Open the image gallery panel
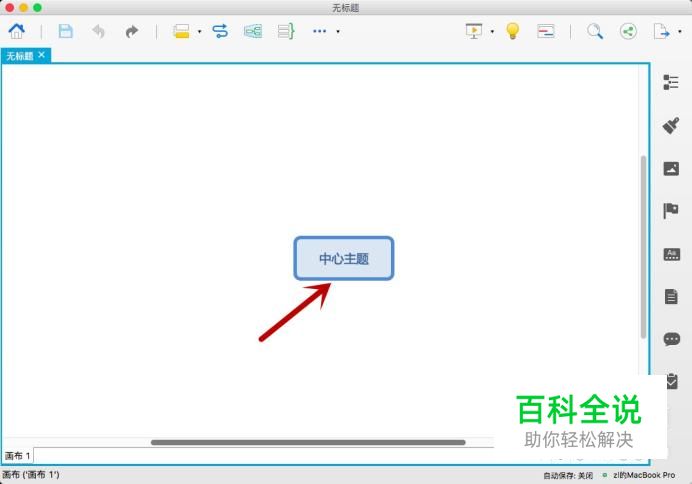 (x=671, y=169)
